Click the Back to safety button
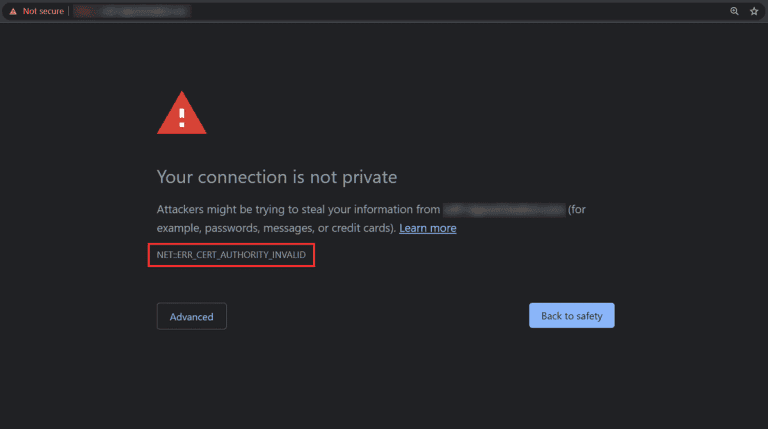 click(x=572, y=315)
